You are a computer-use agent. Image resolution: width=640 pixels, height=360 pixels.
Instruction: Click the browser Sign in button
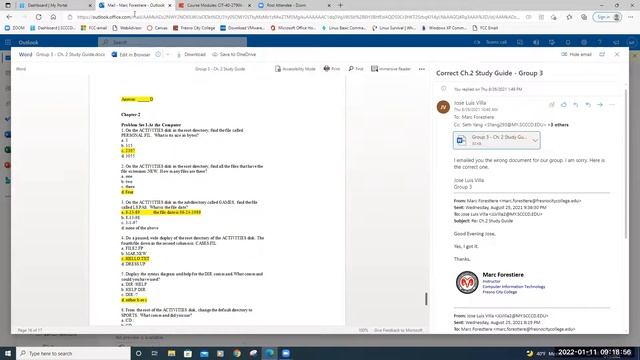[x=608, y=17]
